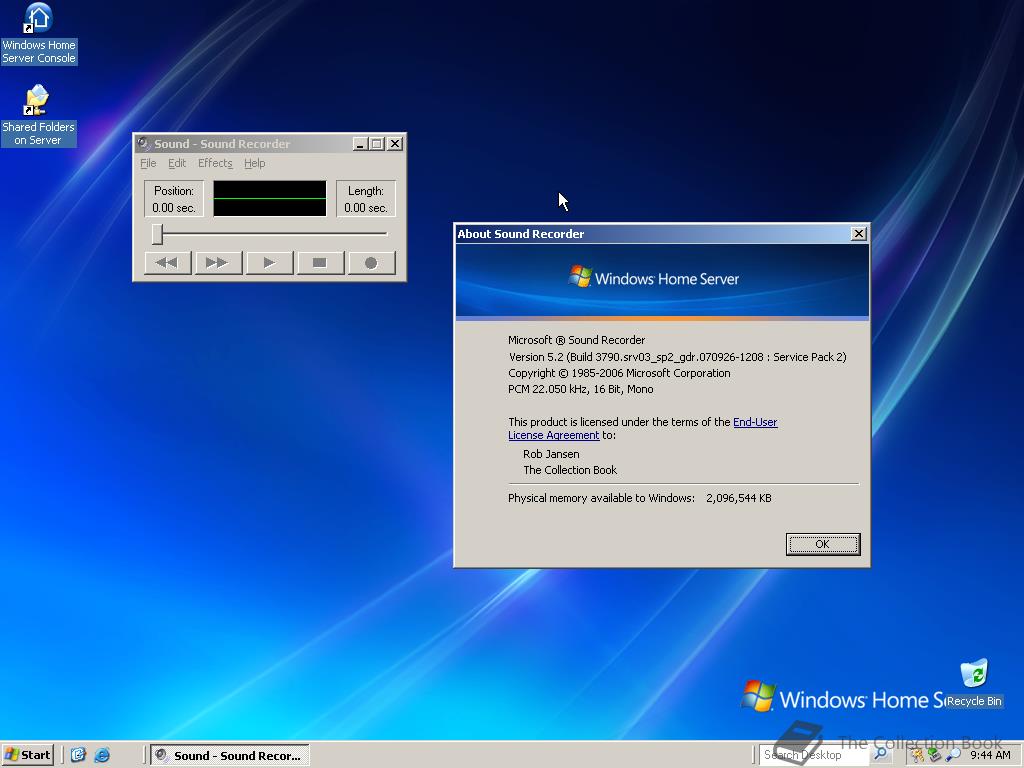Viewport: 1024px width, 768px height.
Task: Close the Sound Recorder window
Action: click(395, 144)
